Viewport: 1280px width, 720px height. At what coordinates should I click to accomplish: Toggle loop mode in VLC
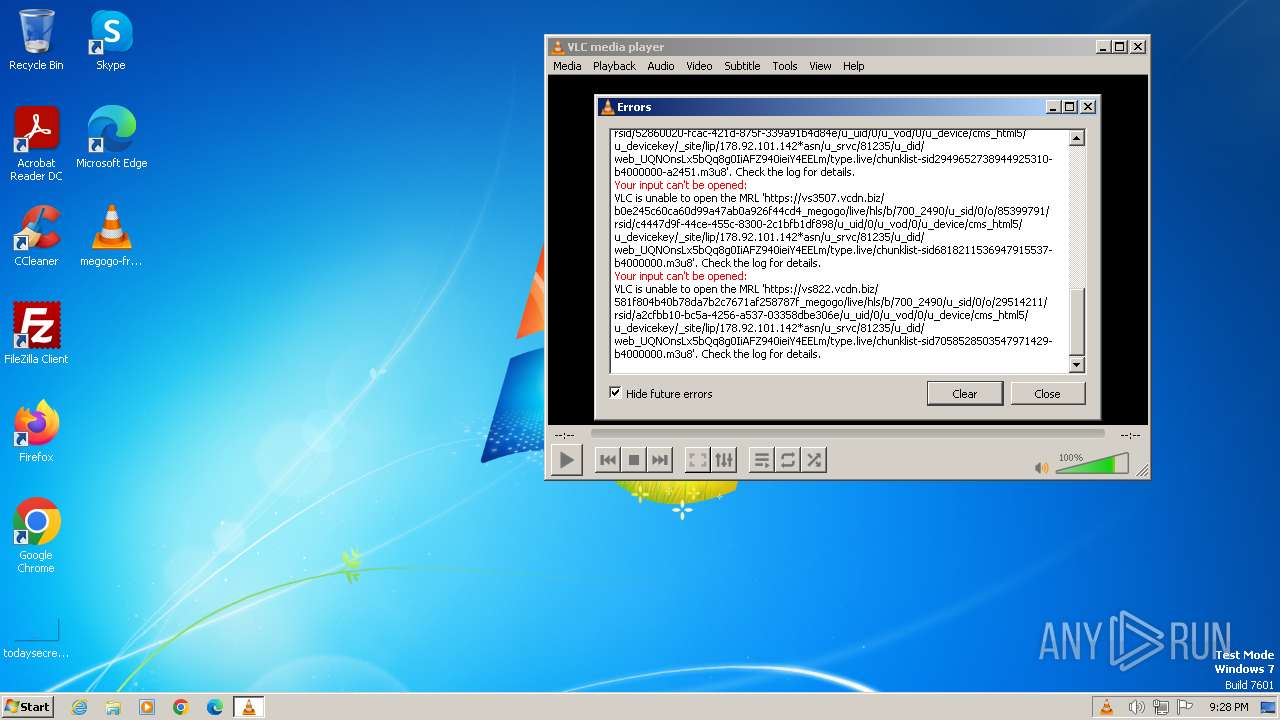point(788,460)
